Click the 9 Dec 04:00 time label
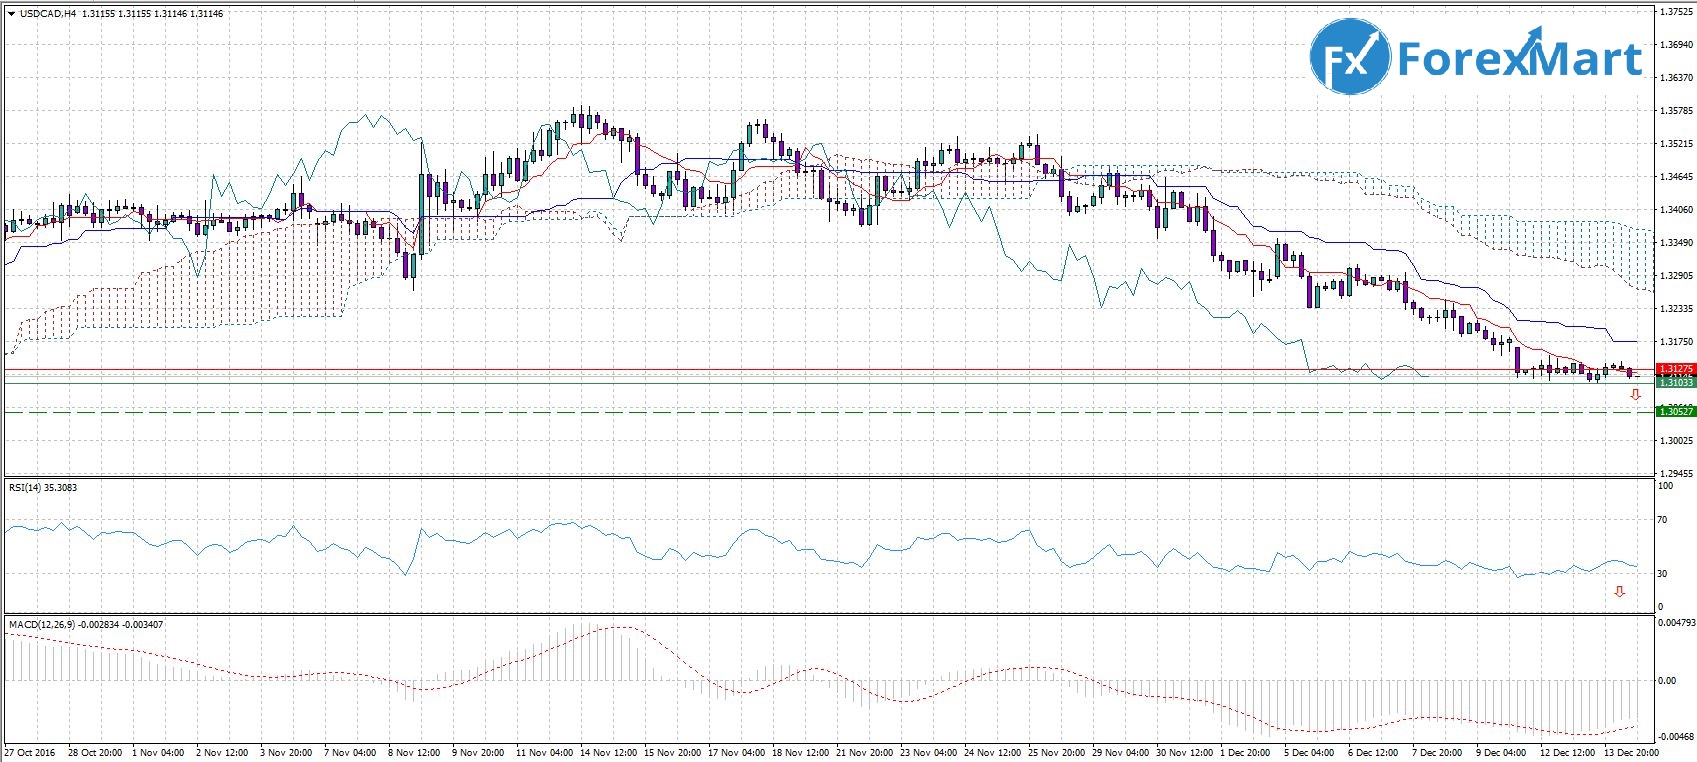Viewport: 1697px width, 762px height. [1501, 753]
